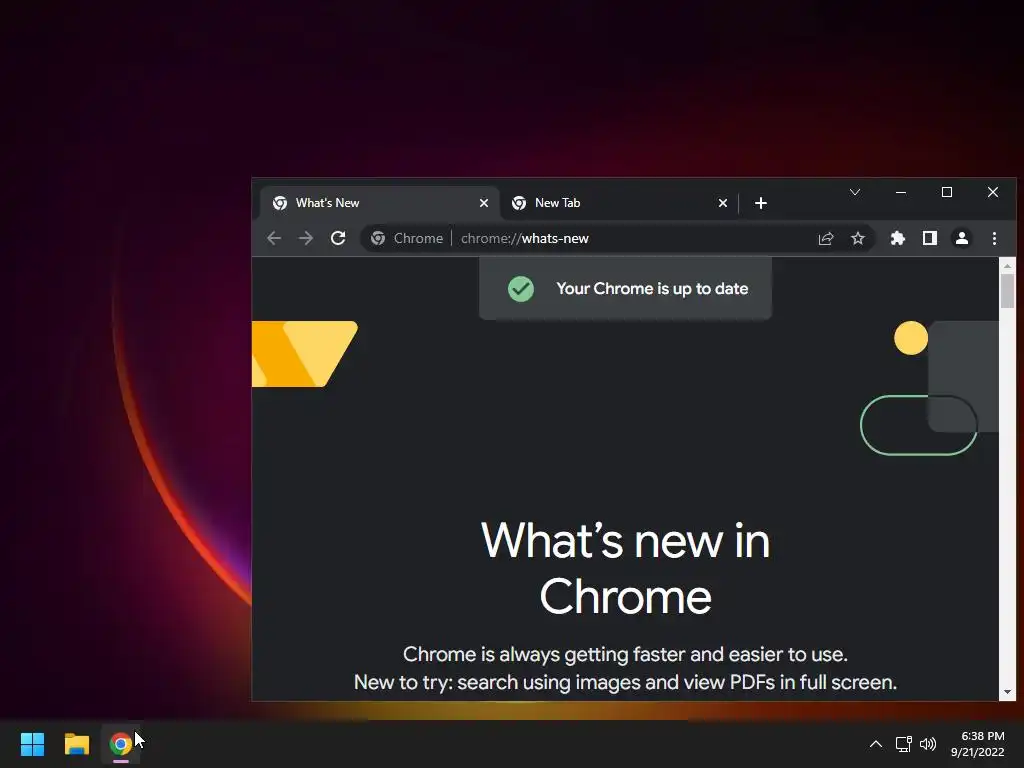Share this page icon in address bar
This screenshot has height=768, width=1024.
tap(825, 238)
